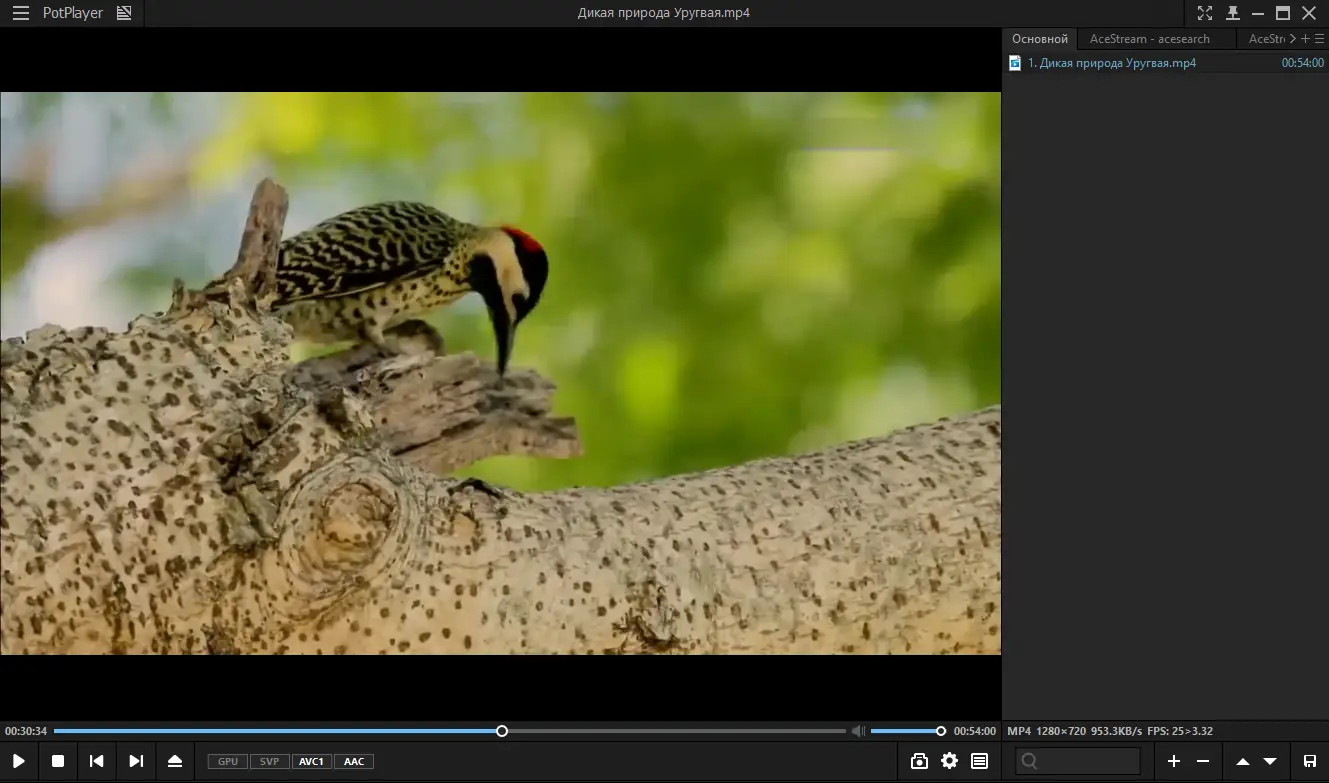Click the MP4 format label in status bar
The width and height of the screenshot is (1329, 783).
click(1019, 731)
